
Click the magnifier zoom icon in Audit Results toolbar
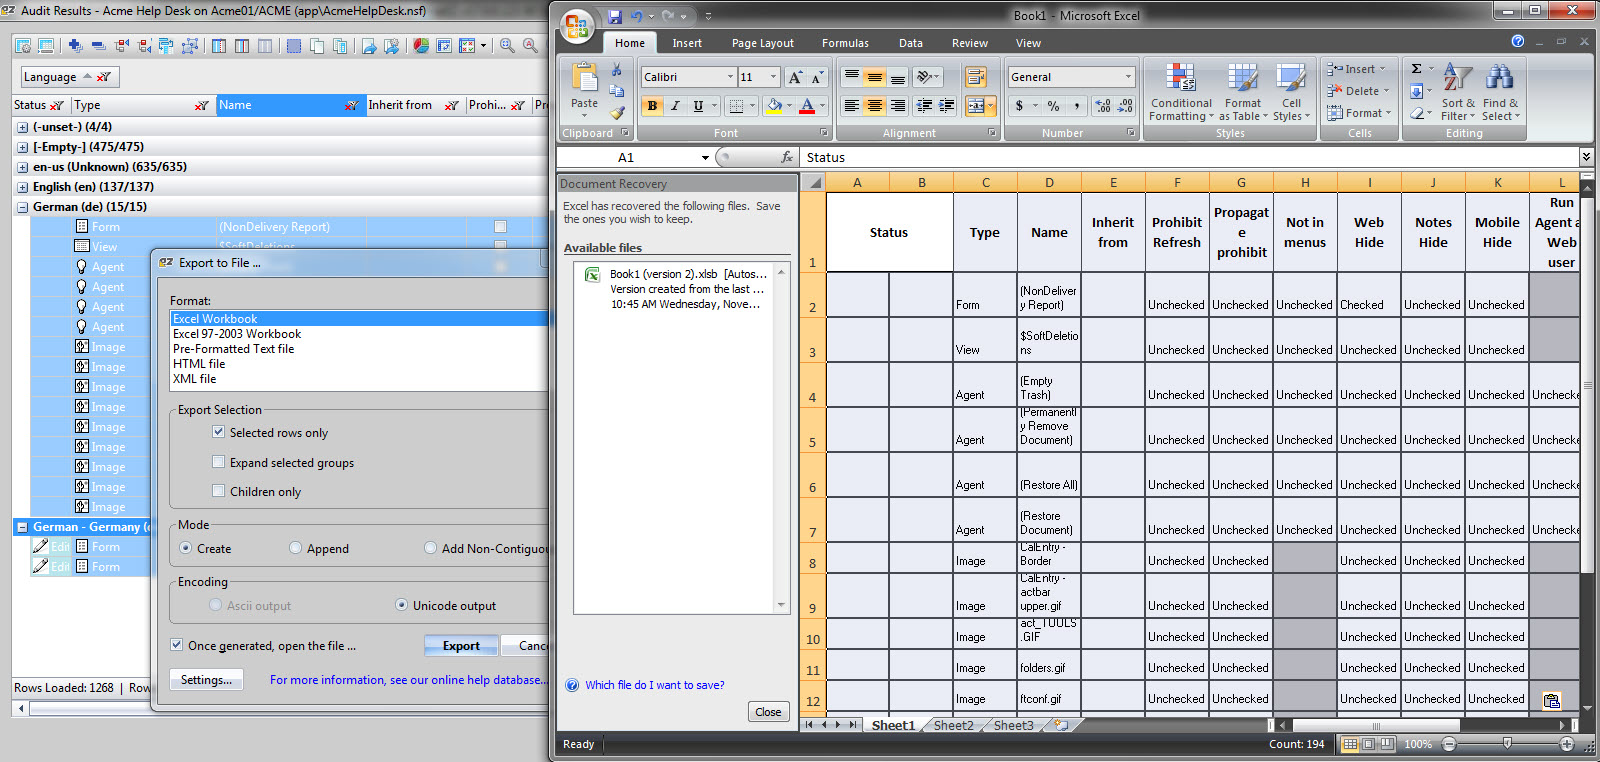point(507,45)
